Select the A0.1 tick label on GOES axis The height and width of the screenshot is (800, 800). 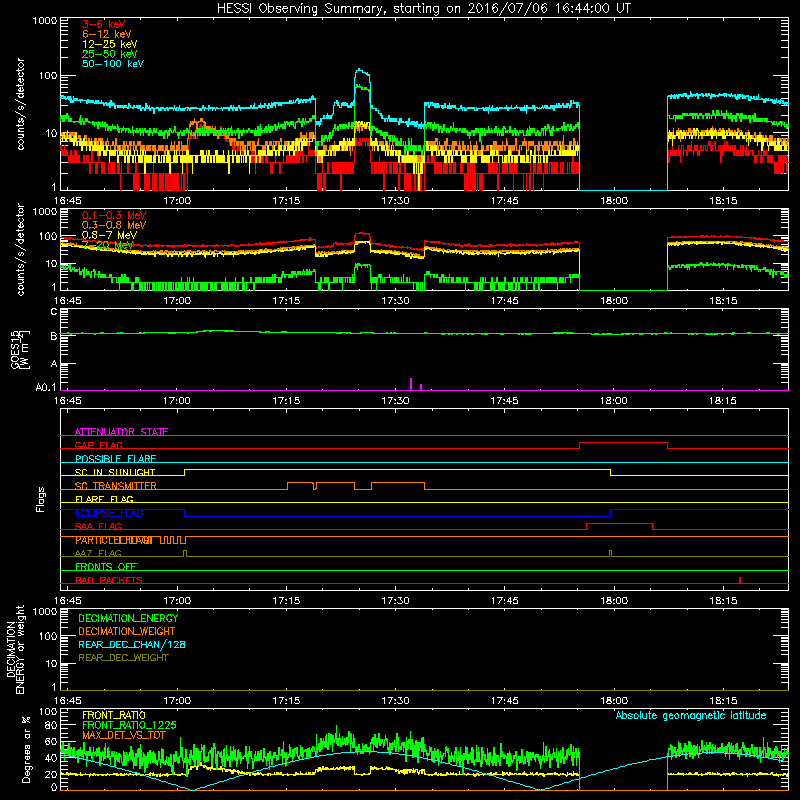[46, 388]
